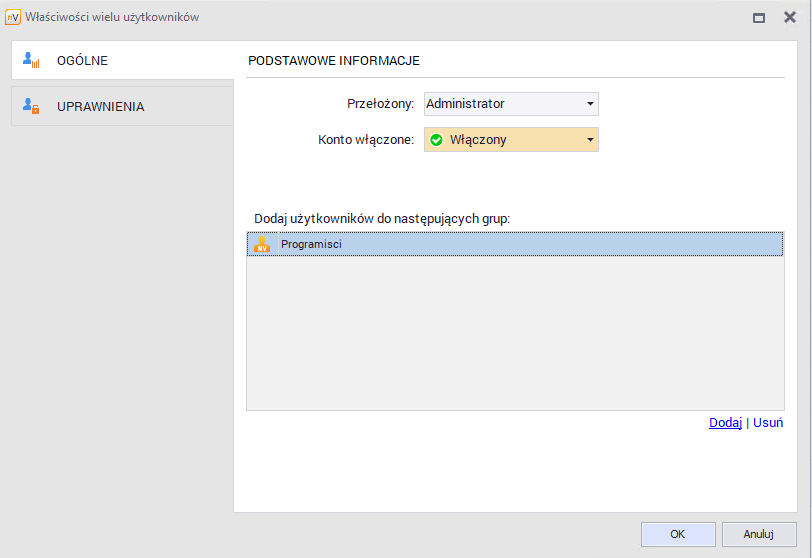The height and width of the screenshot is (558, 812).
Task: Click the user icon beside OGÓLNE
Action: coord(31,61)
